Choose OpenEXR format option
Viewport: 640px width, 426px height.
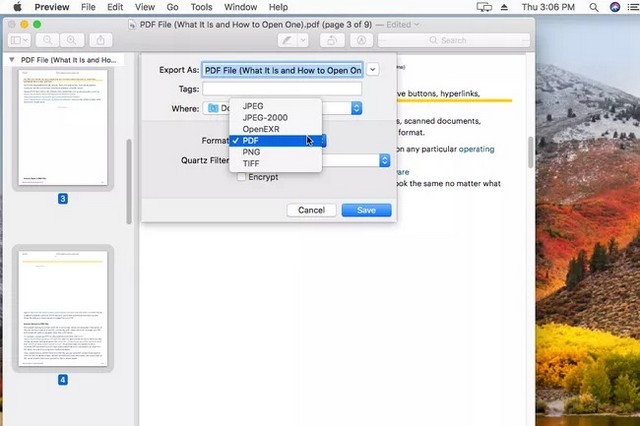tap(276, 129)
